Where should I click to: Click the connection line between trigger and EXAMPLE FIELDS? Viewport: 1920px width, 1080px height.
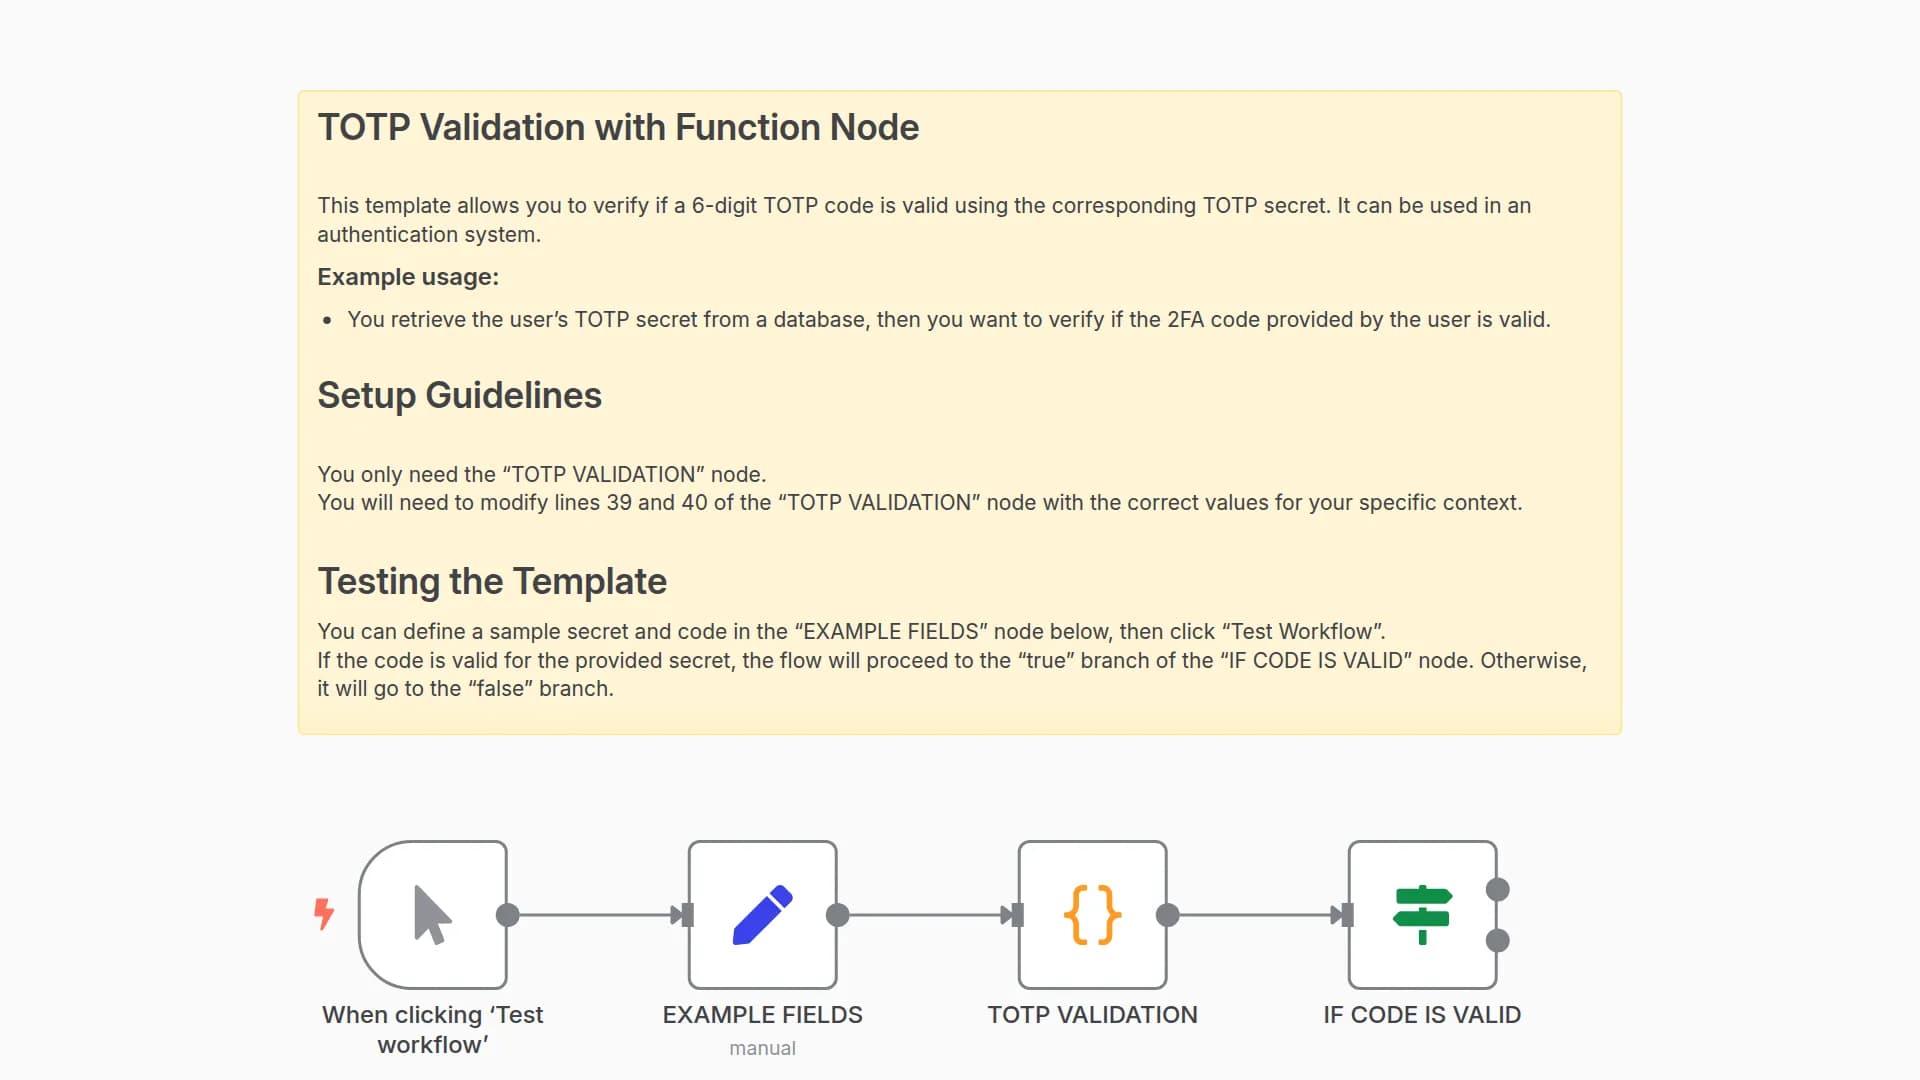pyautogui.click(x=596, y=913)
